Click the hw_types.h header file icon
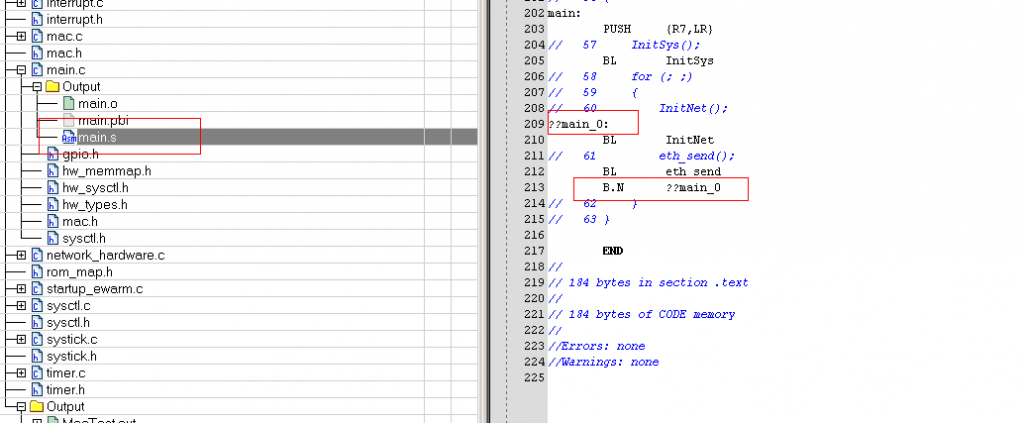The height and width of the screenshot is (423, 1024). click(x=53, y=204)
